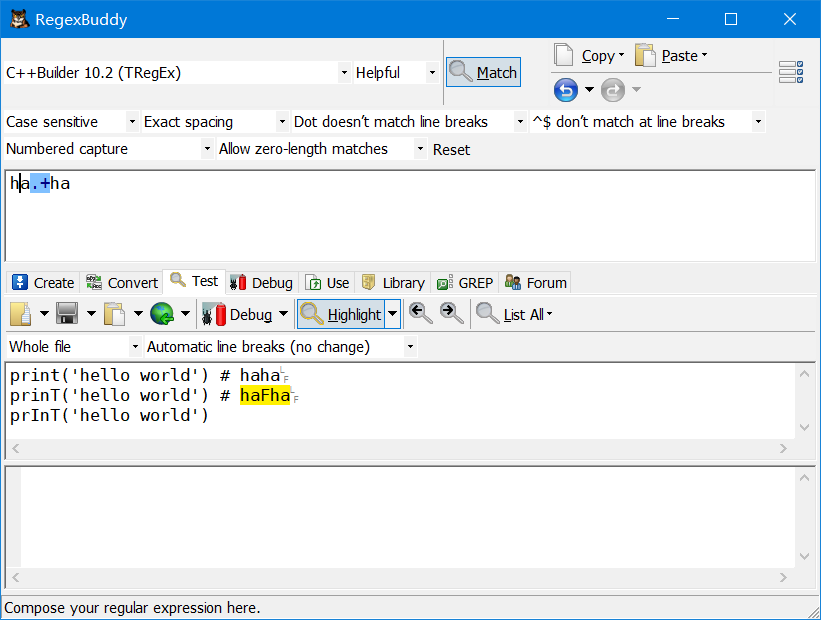Expand the save file dropdown arrow
Image resolution: width=821 pixels, height=620 pixels.
[x=91, y=314]
